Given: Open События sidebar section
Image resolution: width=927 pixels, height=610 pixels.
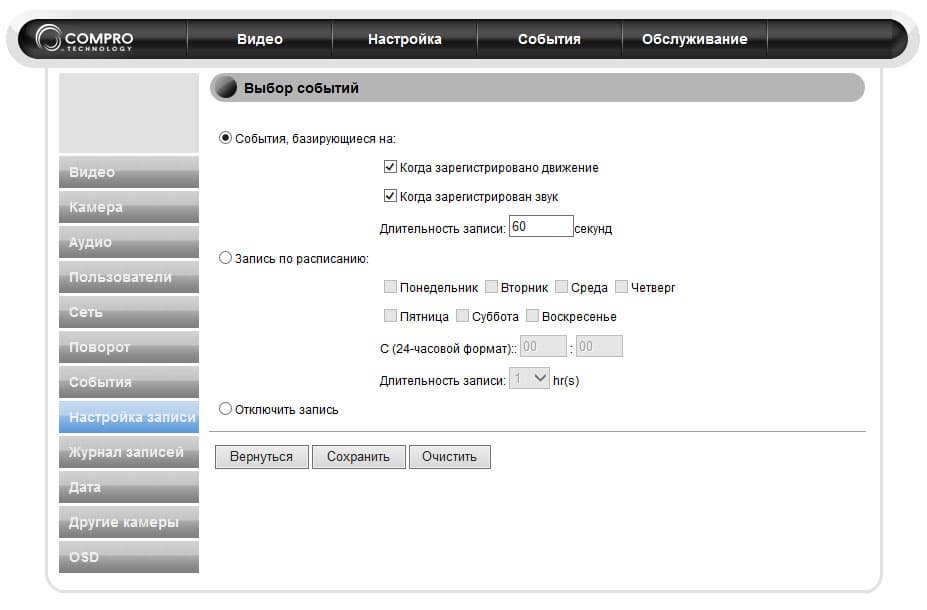Looking at the screenshot, I should click(129, 382).
